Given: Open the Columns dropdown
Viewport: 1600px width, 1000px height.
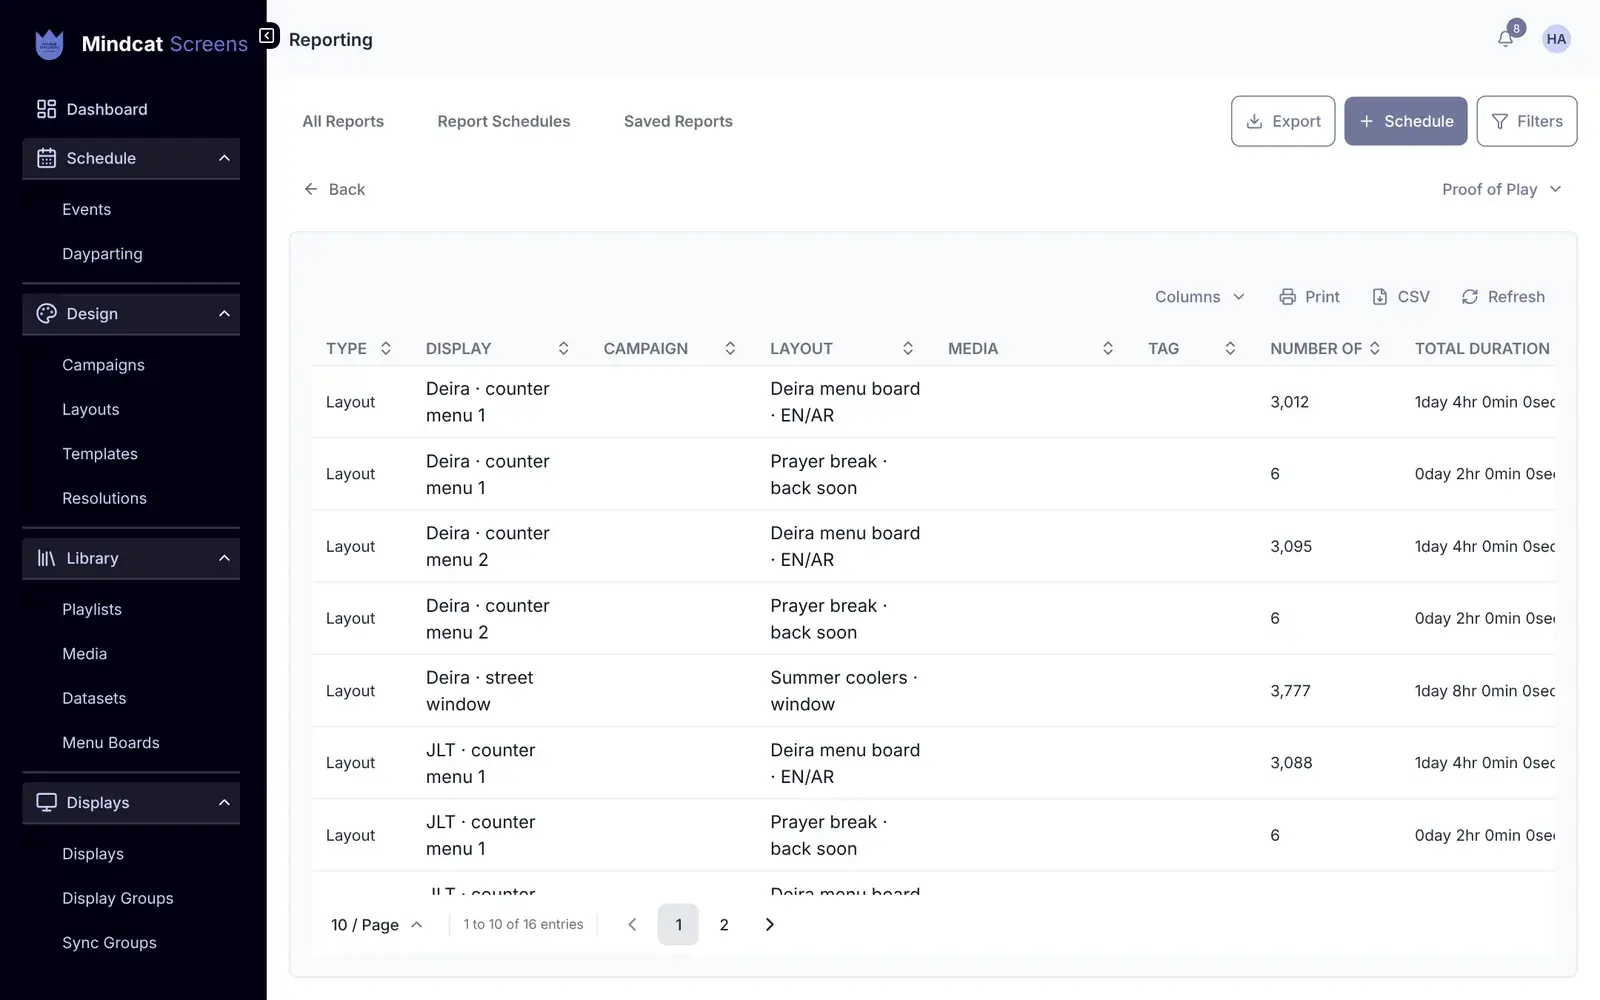Looking at the screenshot, I should [1200, 297].
